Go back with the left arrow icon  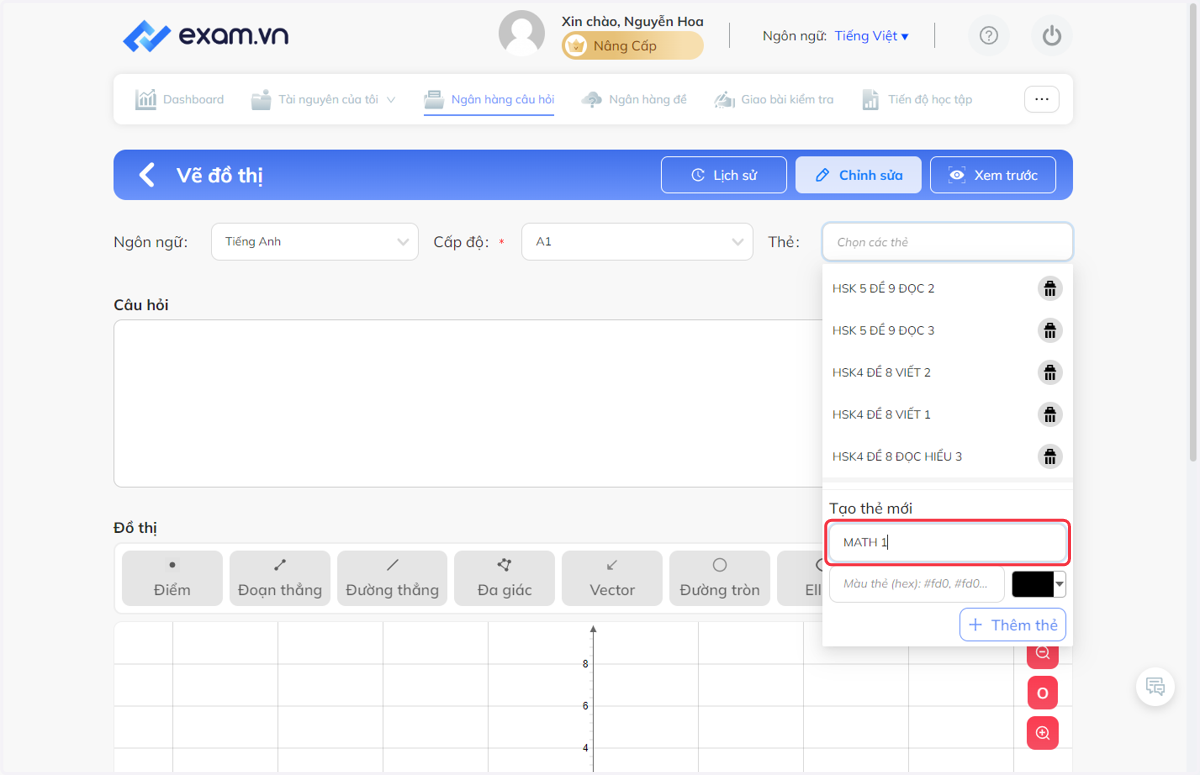point(147,175)
